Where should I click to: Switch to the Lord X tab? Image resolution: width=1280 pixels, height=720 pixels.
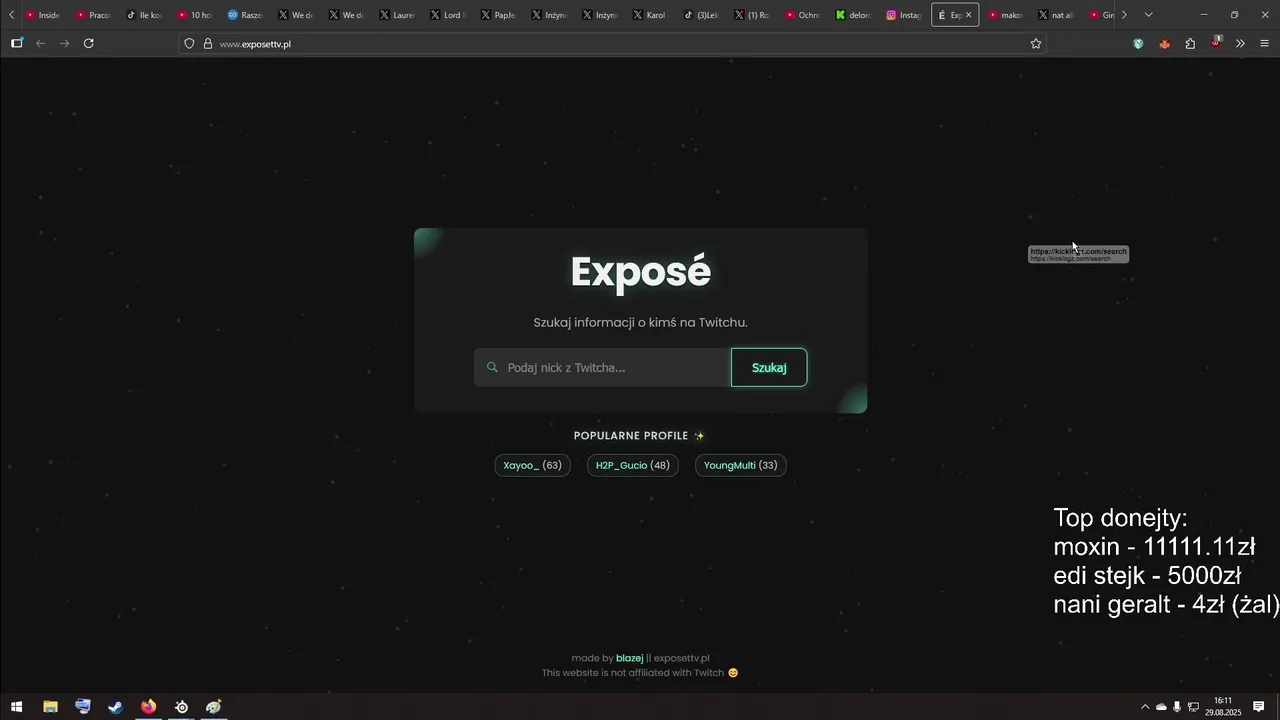[x=449, y=15]
